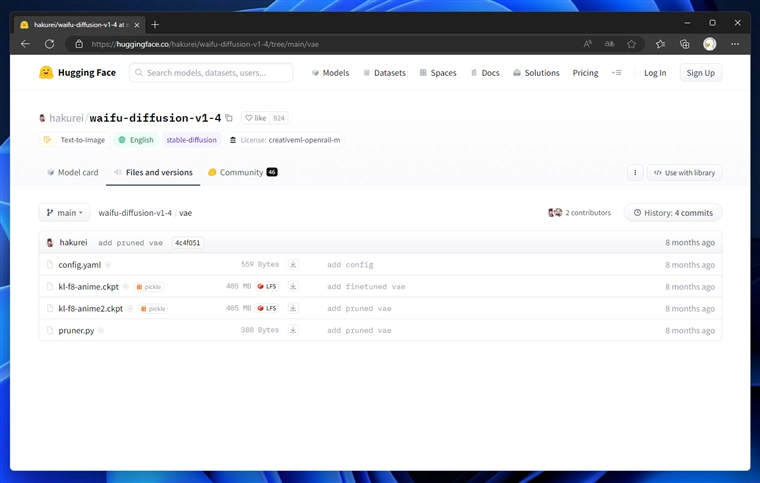This screenshot has height=483, width=760.
Task: Open the kl-f8-anime.ckpt file
Action: tap(88, 287)
